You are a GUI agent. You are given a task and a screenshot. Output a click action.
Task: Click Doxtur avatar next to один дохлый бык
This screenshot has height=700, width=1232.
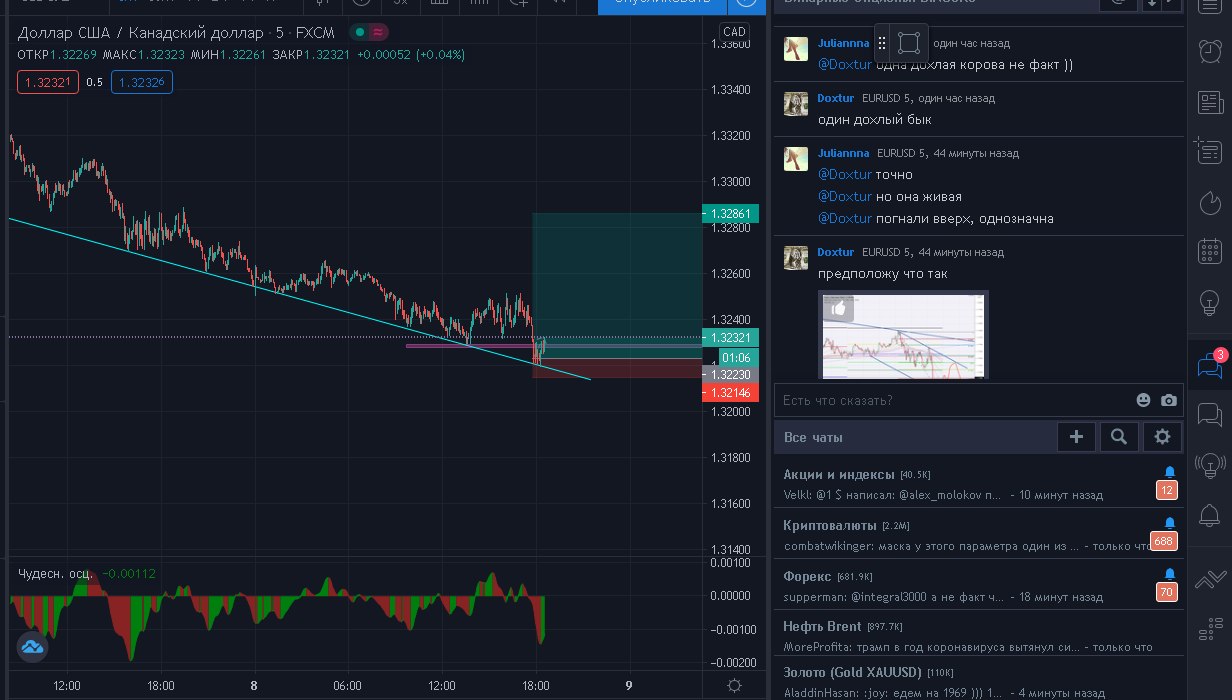click(x=796, y=104)
